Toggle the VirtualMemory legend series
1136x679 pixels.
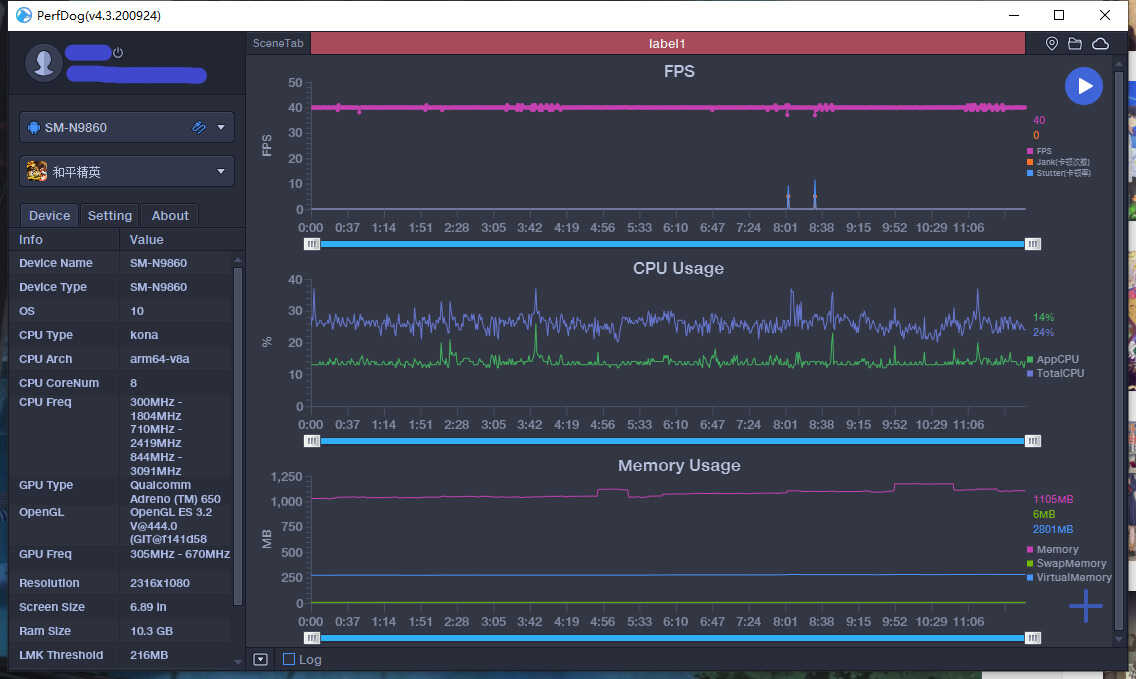[x=1073, y=577]
